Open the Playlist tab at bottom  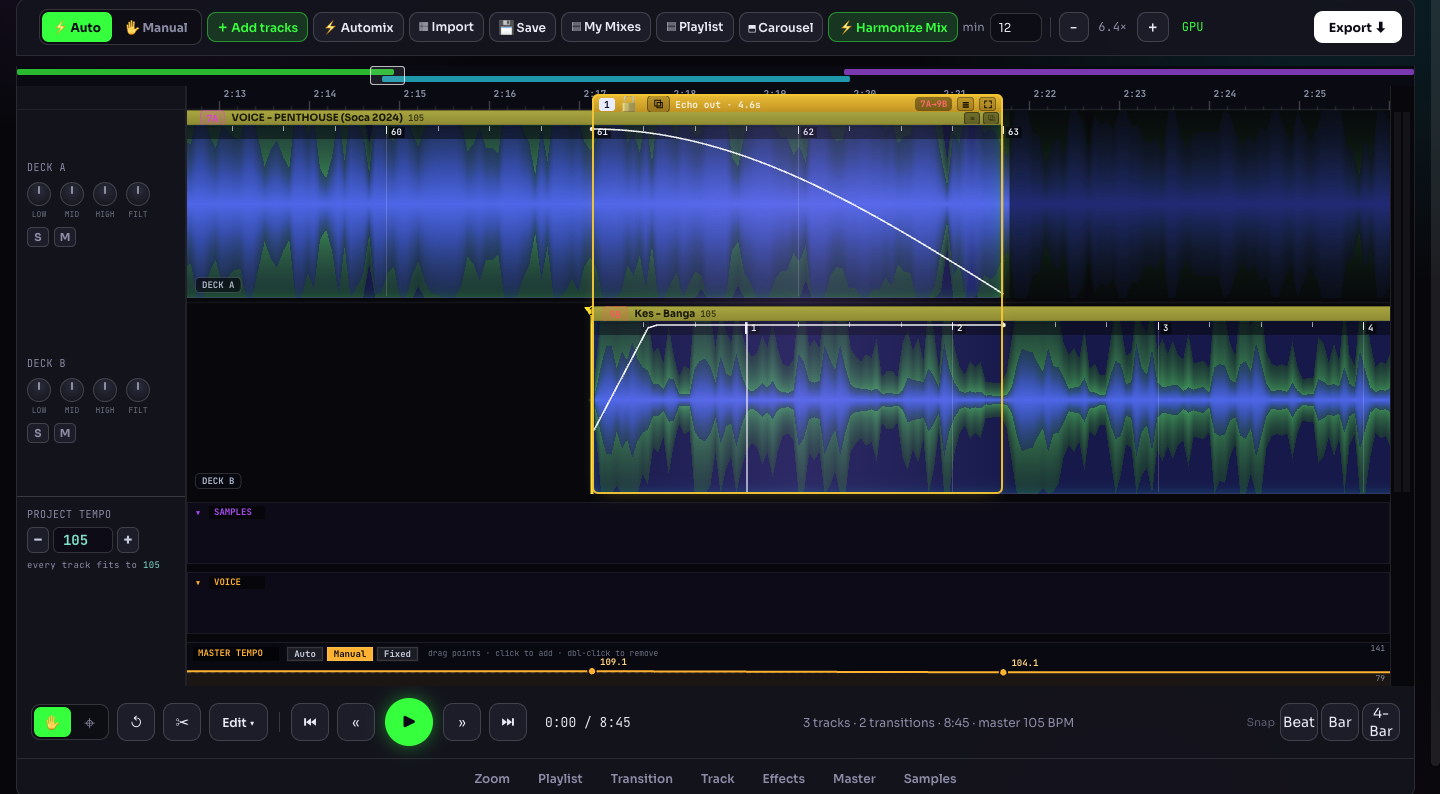560,778
